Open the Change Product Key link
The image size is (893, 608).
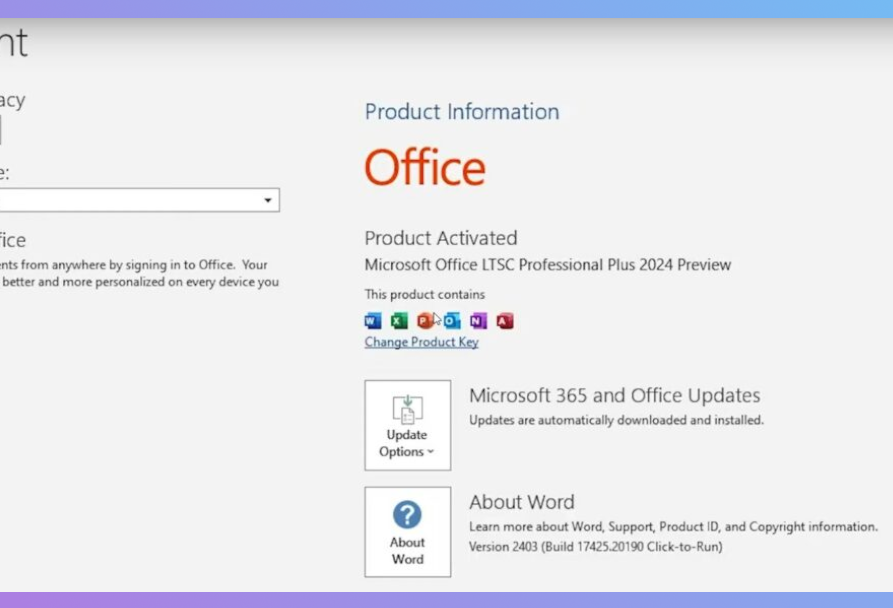(421, 342)
